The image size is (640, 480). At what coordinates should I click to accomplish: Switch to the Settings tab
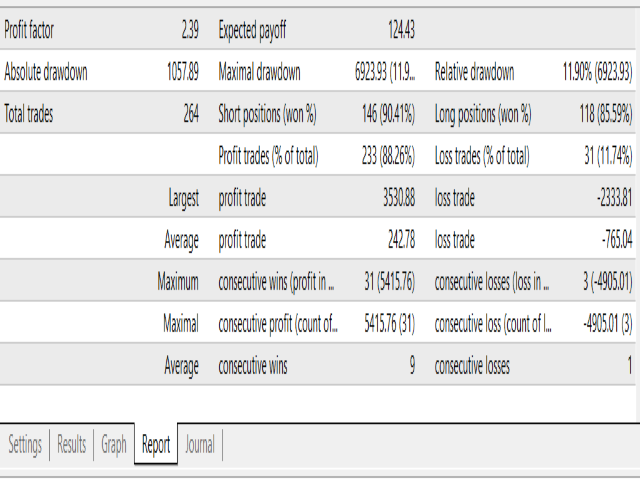(x=25, y=445)
